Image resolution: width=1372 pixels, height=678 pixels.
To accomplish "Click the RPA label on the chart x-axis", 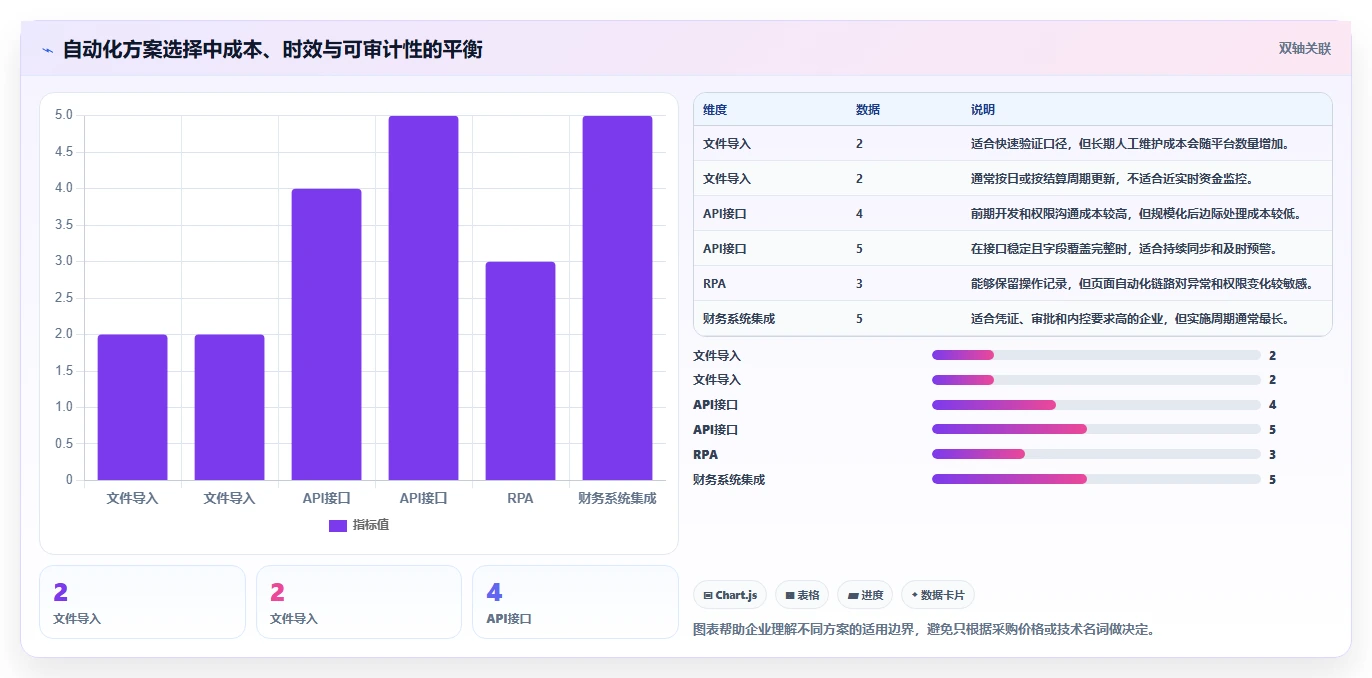I will pos(520,498).
